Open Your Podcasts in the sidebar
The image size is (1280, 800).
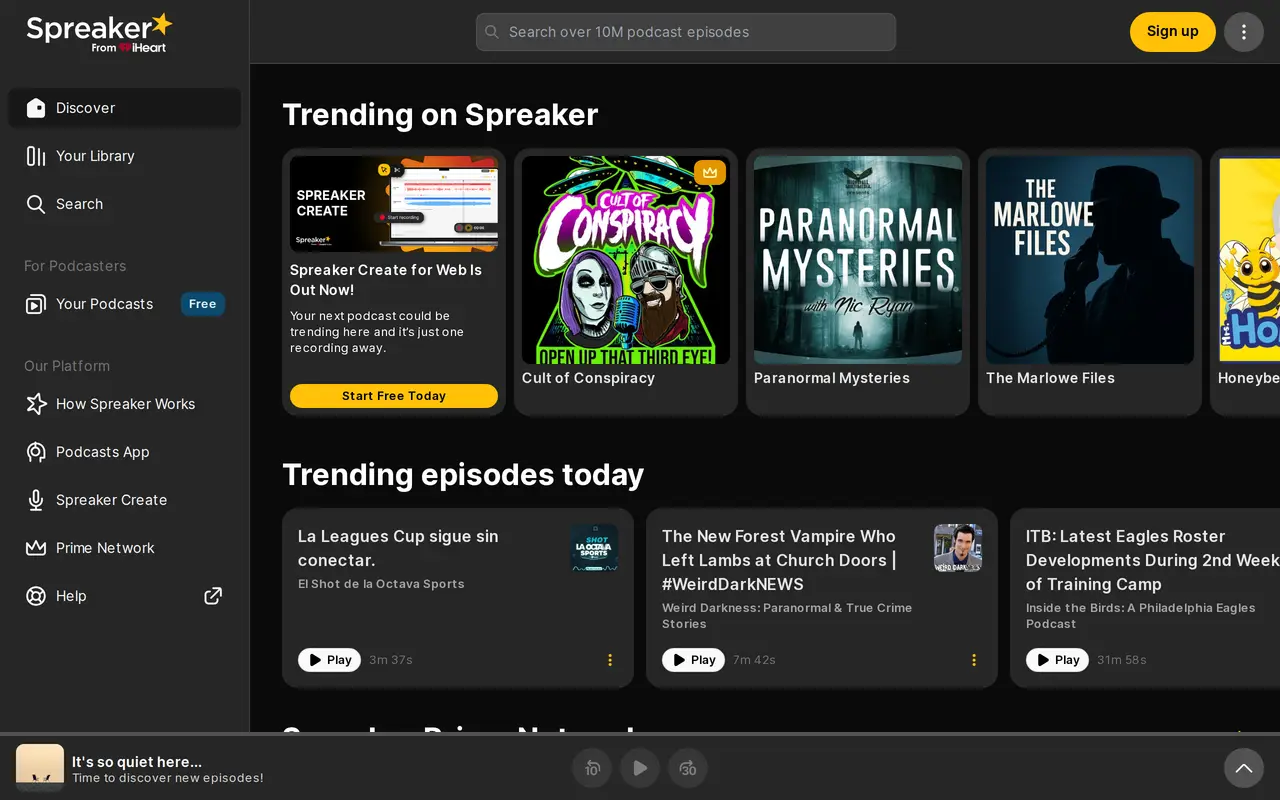click(x=125, y=304)
